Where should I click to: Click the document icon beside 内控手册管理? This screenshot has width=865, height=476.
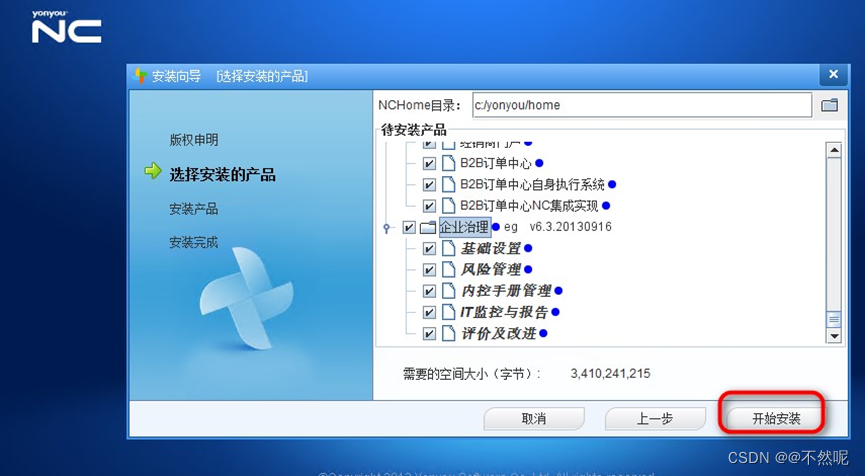tap(449, 291)
